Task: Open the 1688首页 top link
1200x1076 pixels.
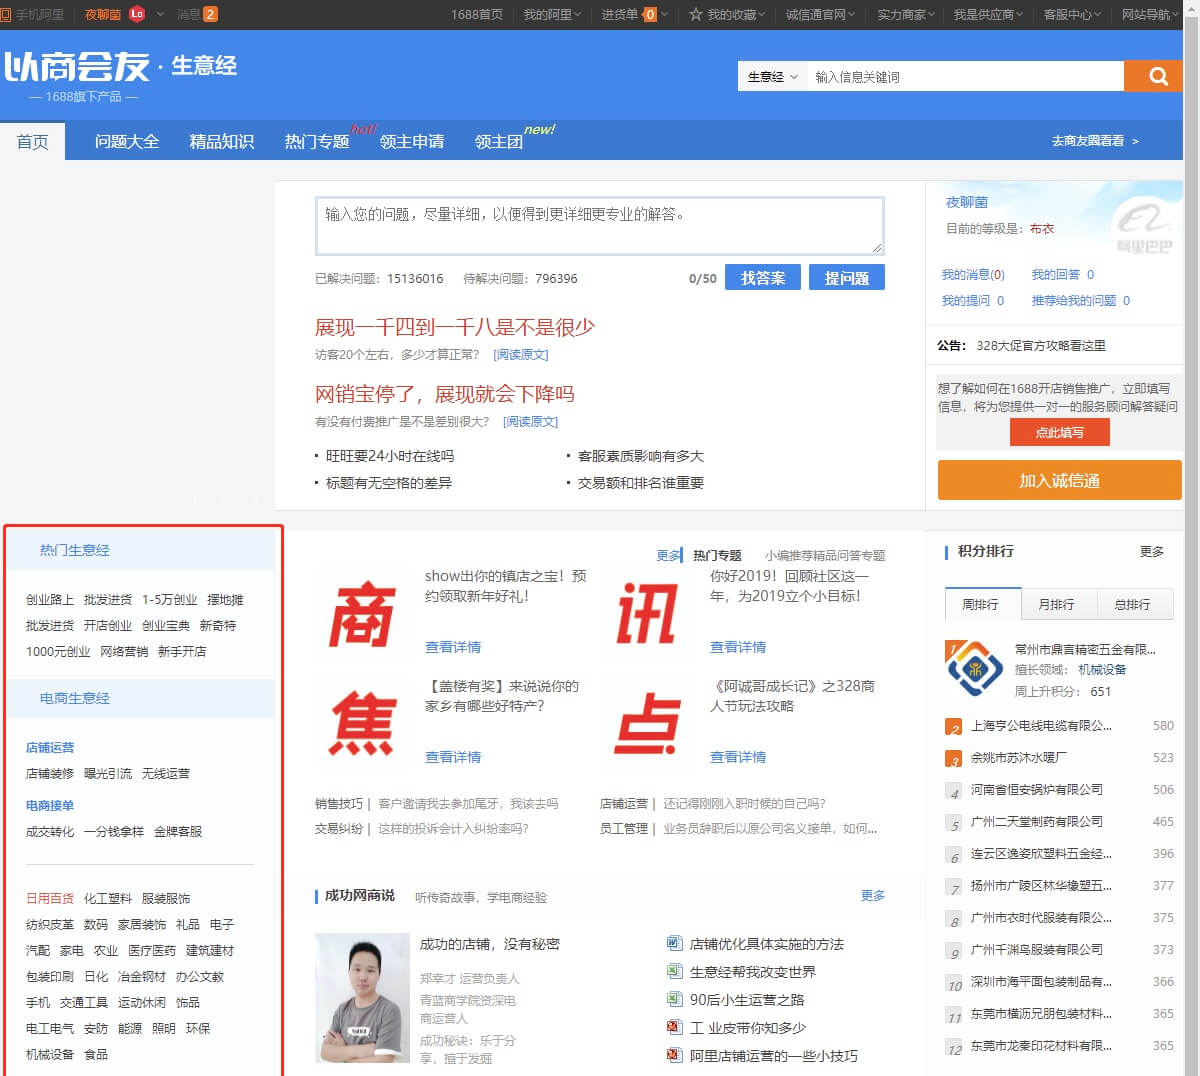Action: click(x=477, y=14)
